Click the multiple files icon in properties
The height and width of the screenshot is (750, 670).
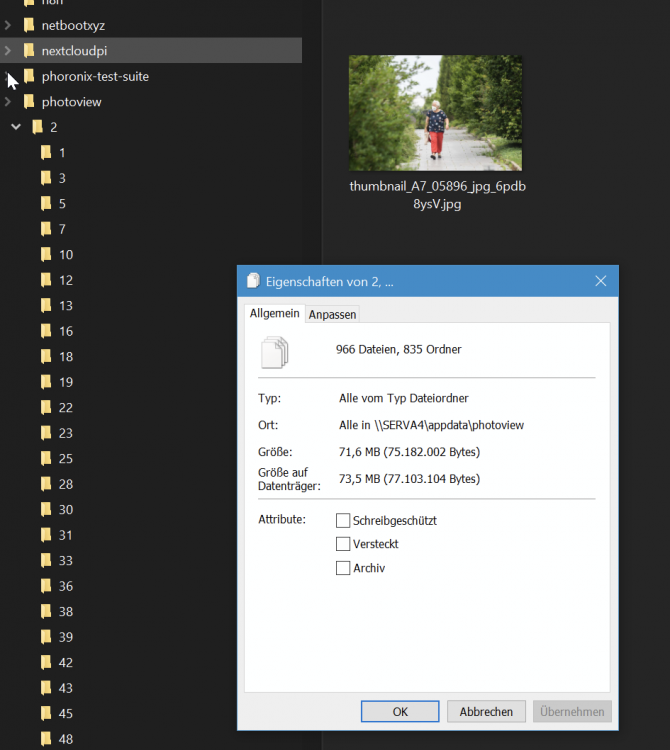click(x=275, y=353)
